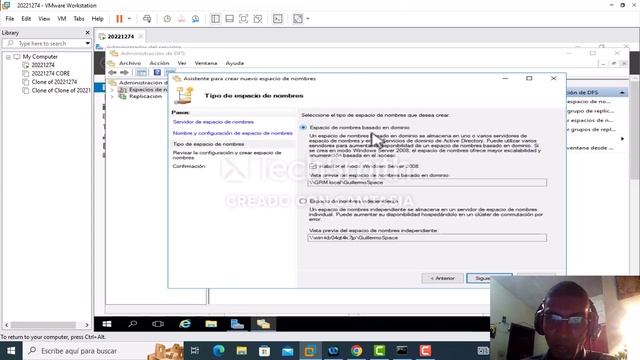640x360 pixels.
Task: Take a snapshot using the clock icon
Action: pos(167,19)
